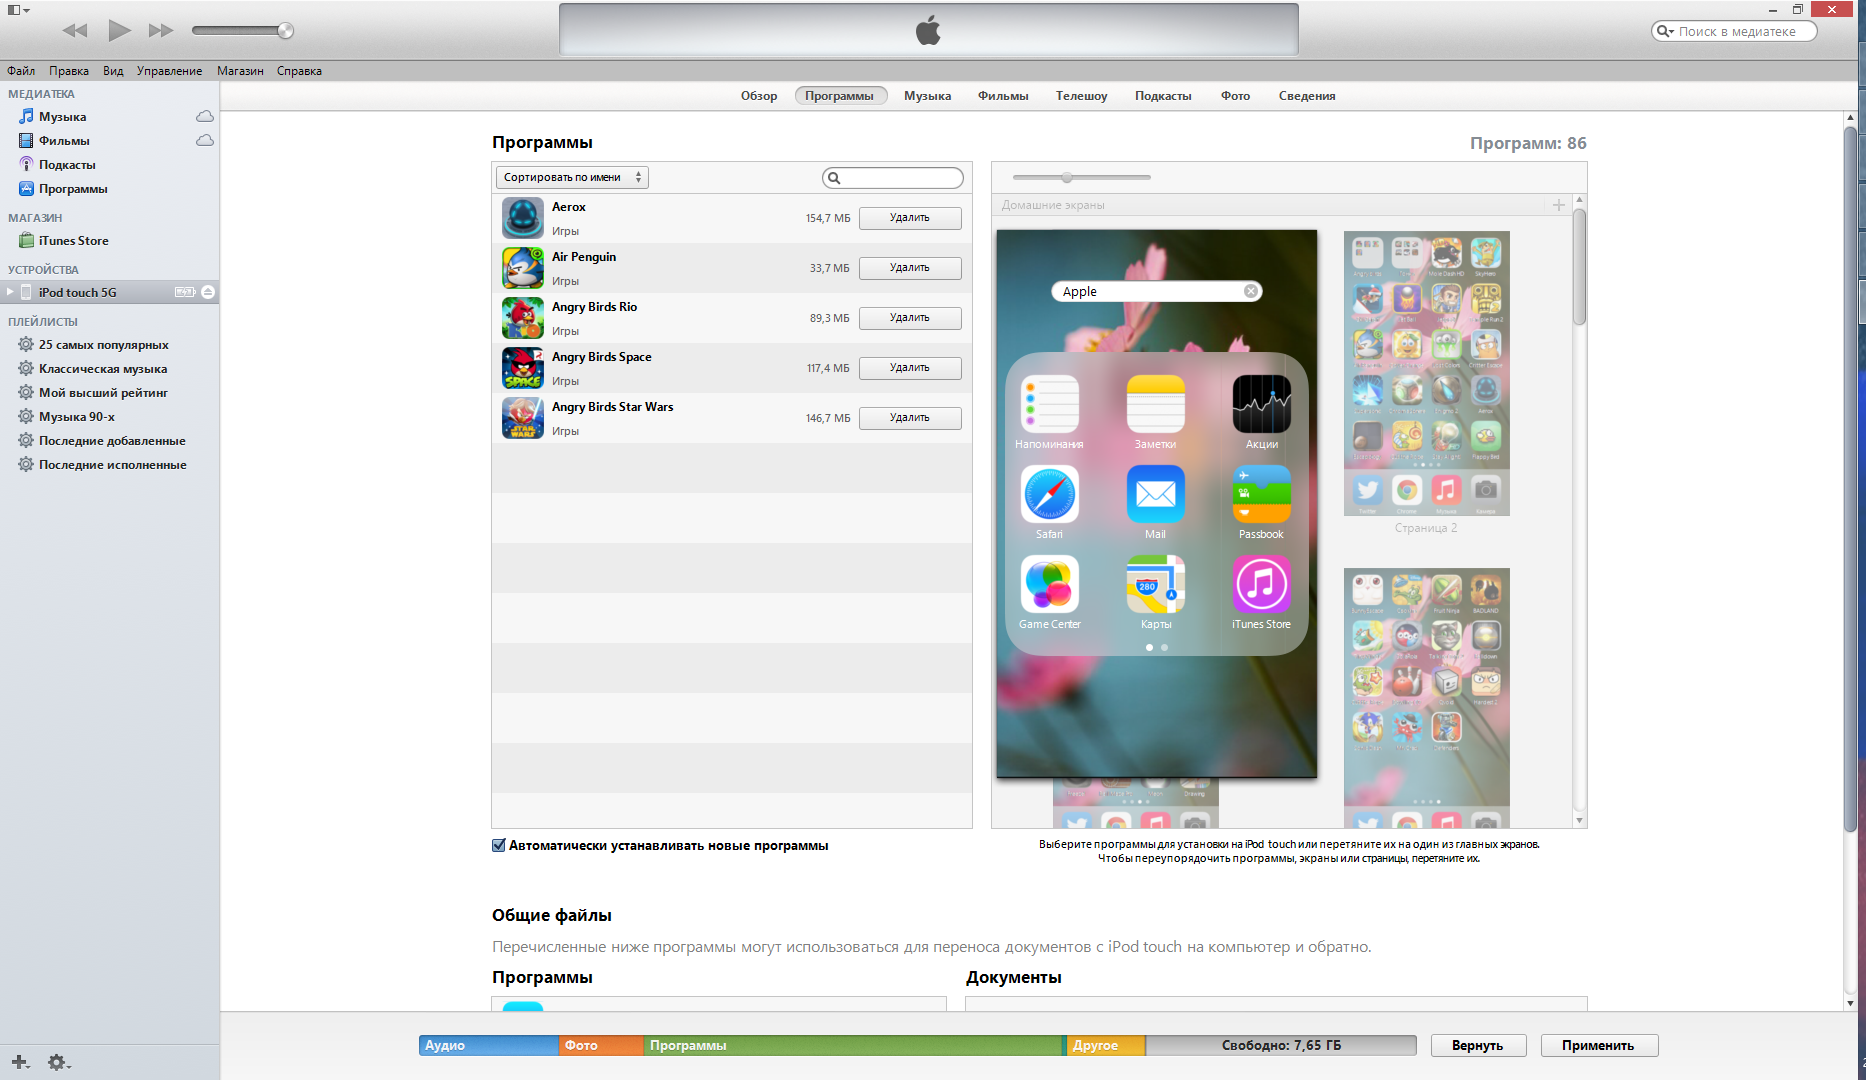
Task: Select the Страница 2 home screen thumbnail
Action: [x=1426, y=374]
